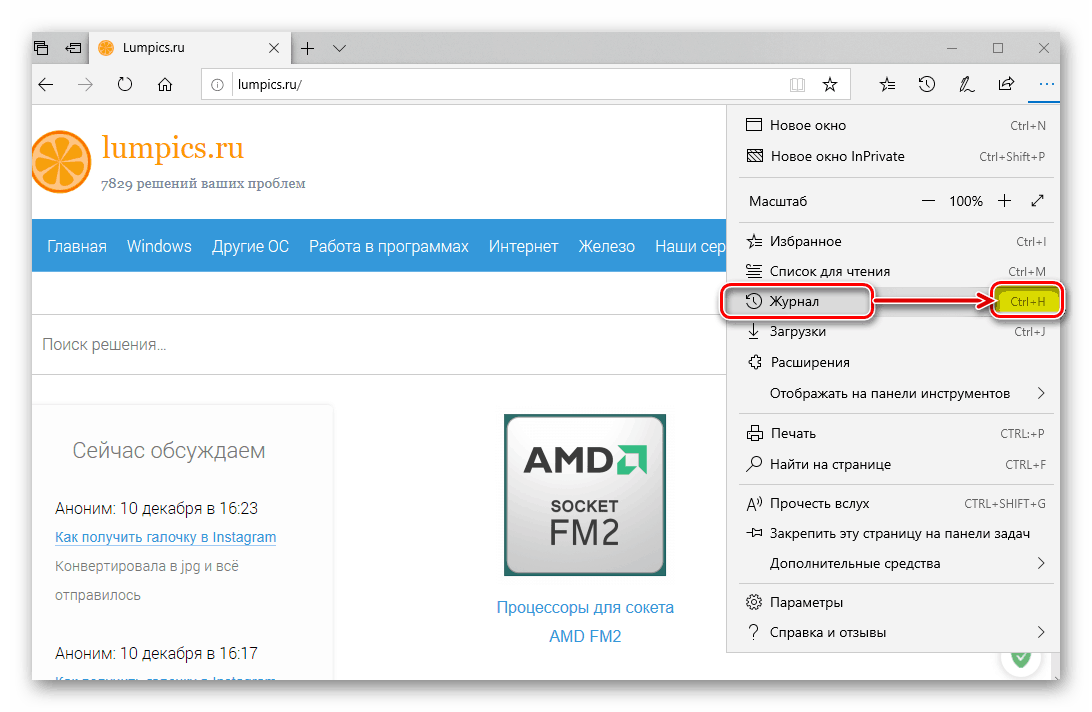Click the zoom in plus button

[1005, 201]
